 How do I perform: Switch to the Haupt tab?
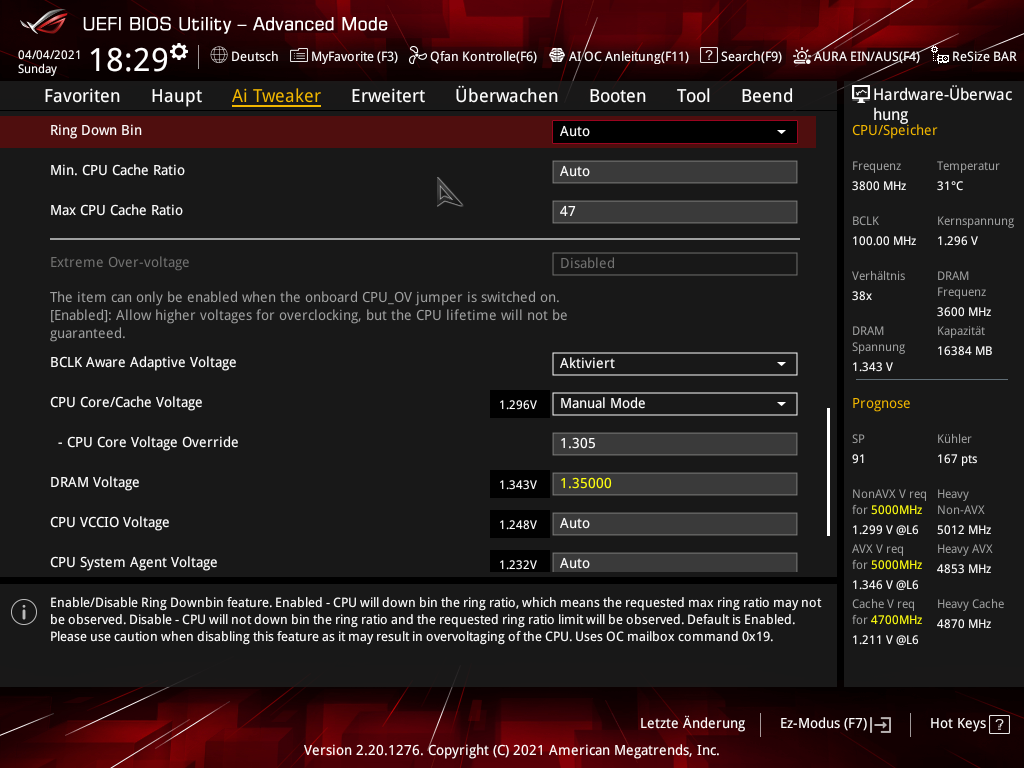tap(177, 96)
